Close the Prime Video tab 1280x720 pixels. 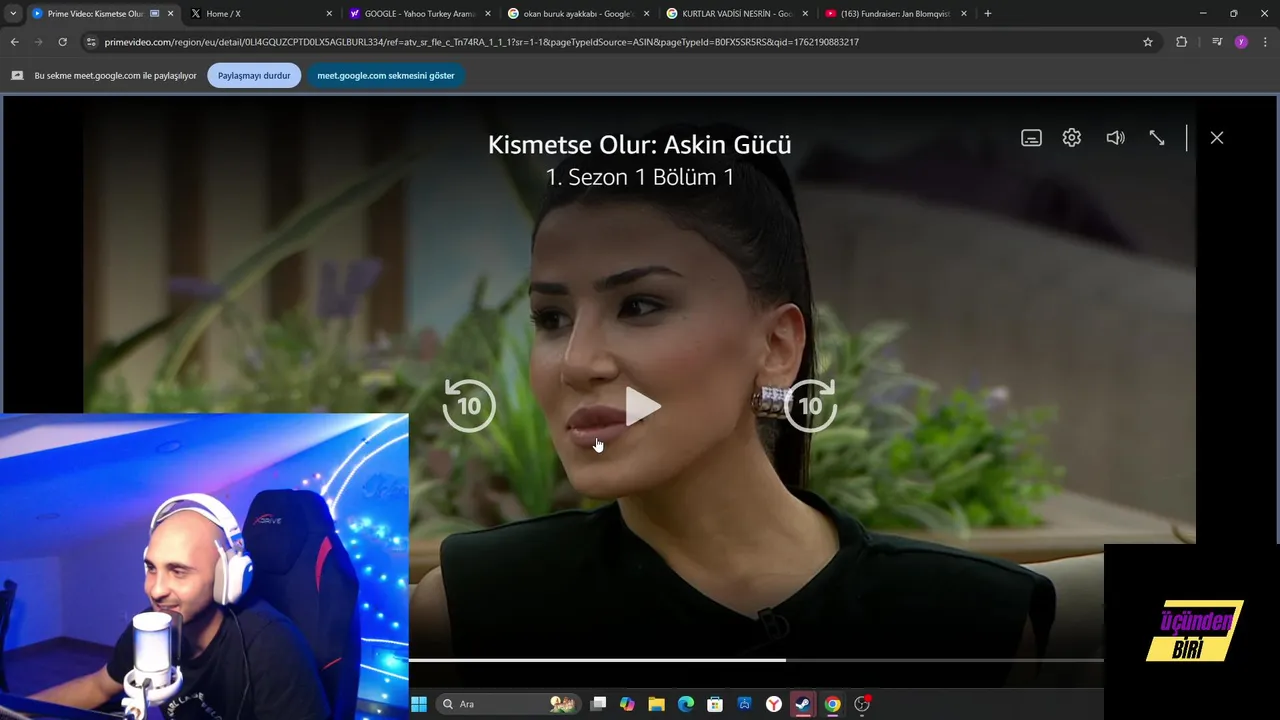(170, 14)
